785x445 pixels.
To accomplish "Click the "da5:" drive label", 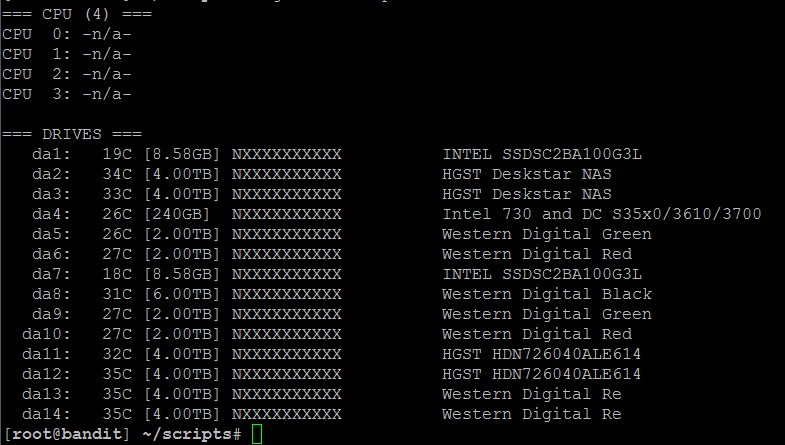I will pyautogui.click(x=52, y=234).
